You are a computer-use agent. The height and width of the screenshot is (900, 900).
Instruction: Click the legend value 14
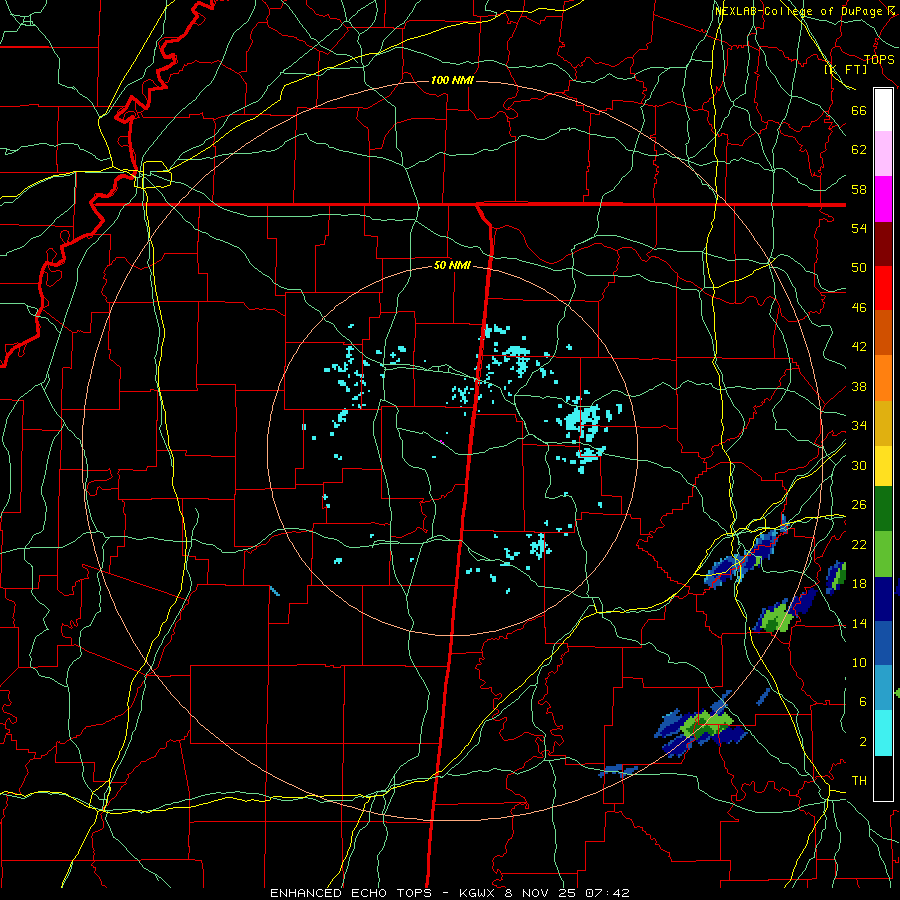(x=859, y=623)
